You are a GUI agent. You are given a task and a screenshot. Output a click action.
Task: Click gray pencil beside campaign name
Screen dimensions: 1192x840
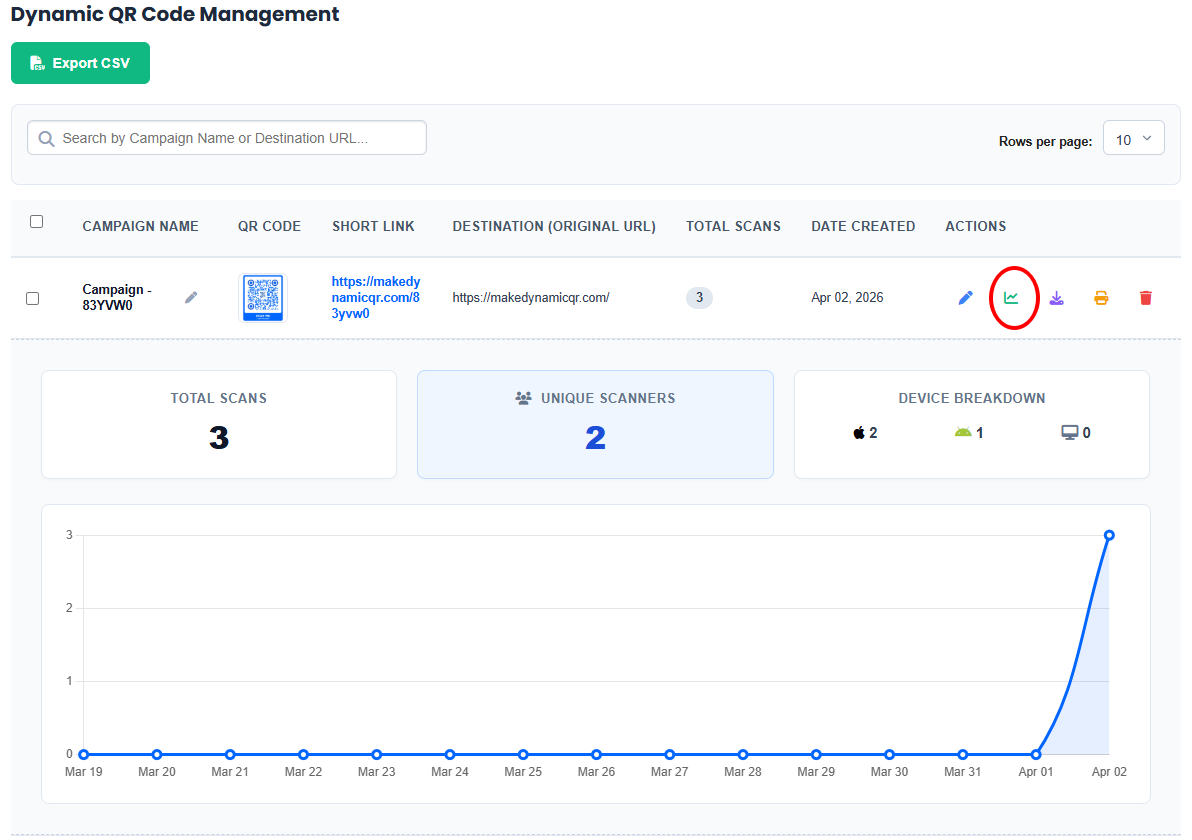(x=191, y=297)
